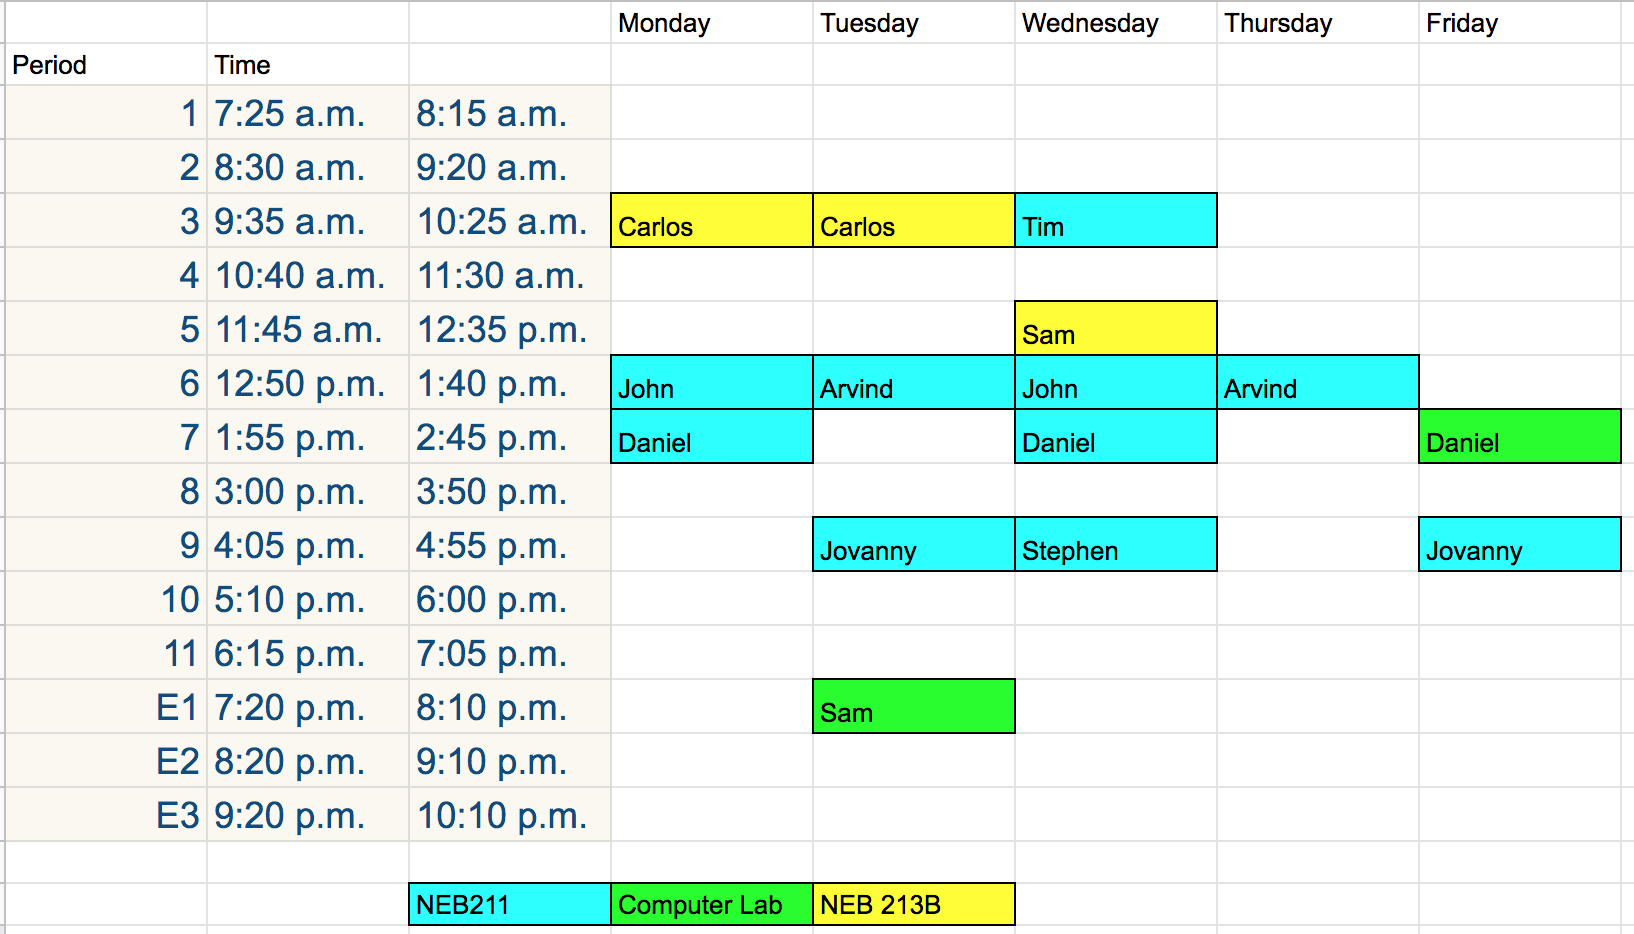Image resolution: width=1634 pixels, height=934 pixels.
Task: Select the Monday column header cell
Action: tap(711, 22)
